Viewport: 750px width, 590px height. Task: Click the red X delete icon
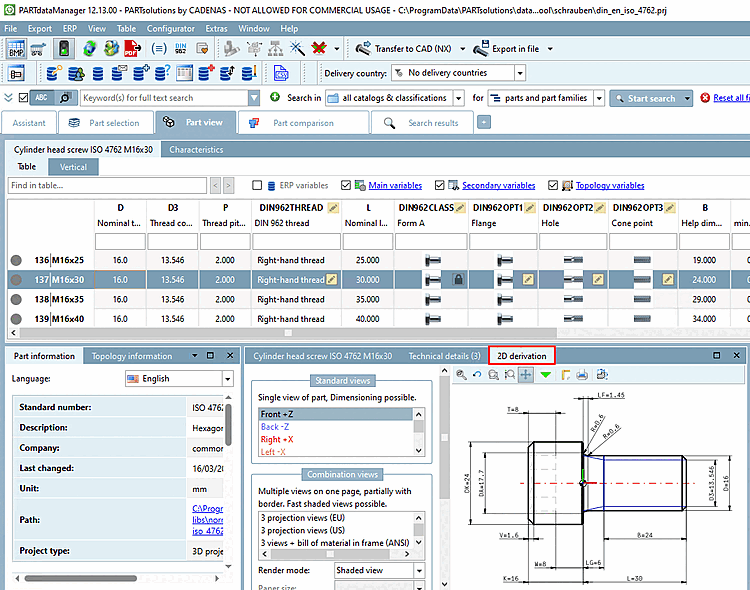tap(319, 48)
